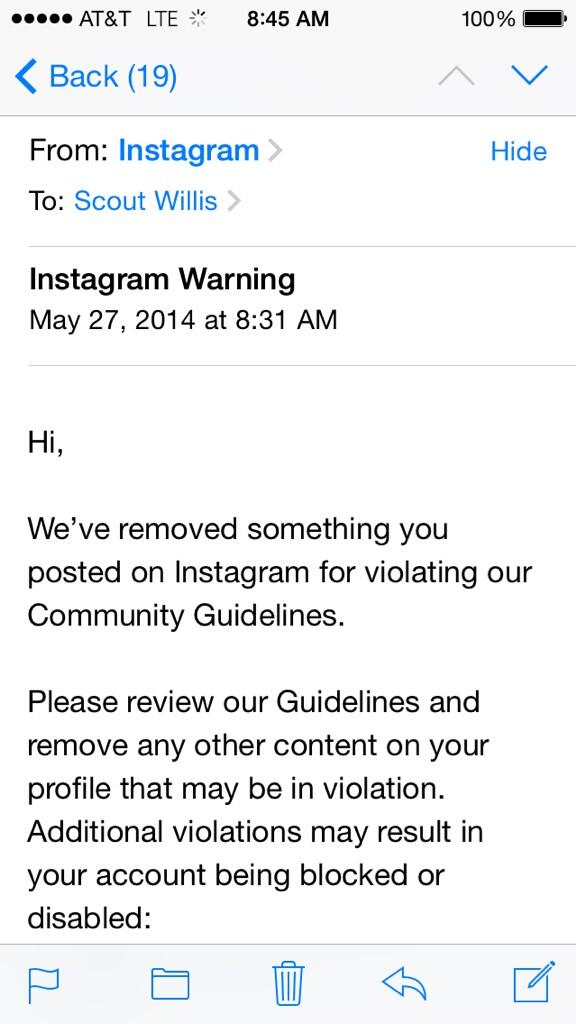The width and height of the screenshot is (576, 1024).
Task: Open the Instagram sender contact
Action: [x=188, y=152]
